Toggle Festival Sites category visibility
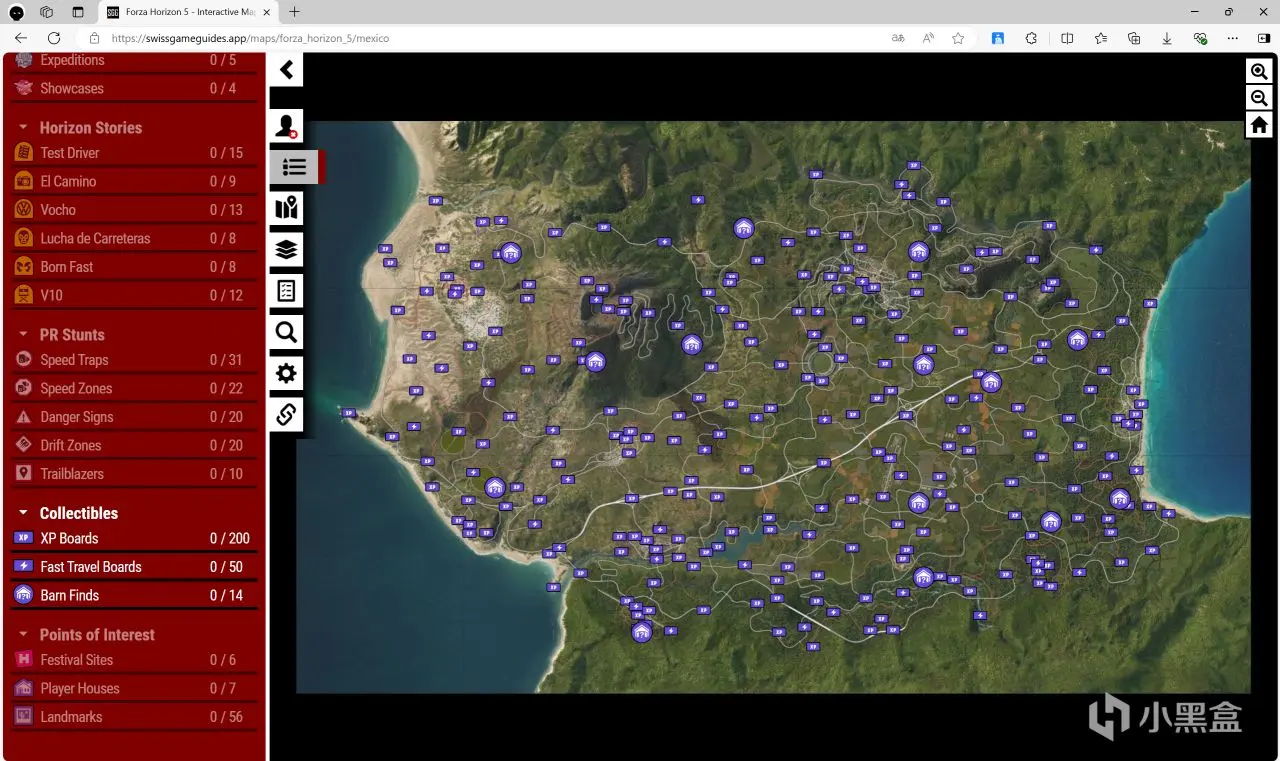The image size is (1280, 761). click(x=134, y=660)
